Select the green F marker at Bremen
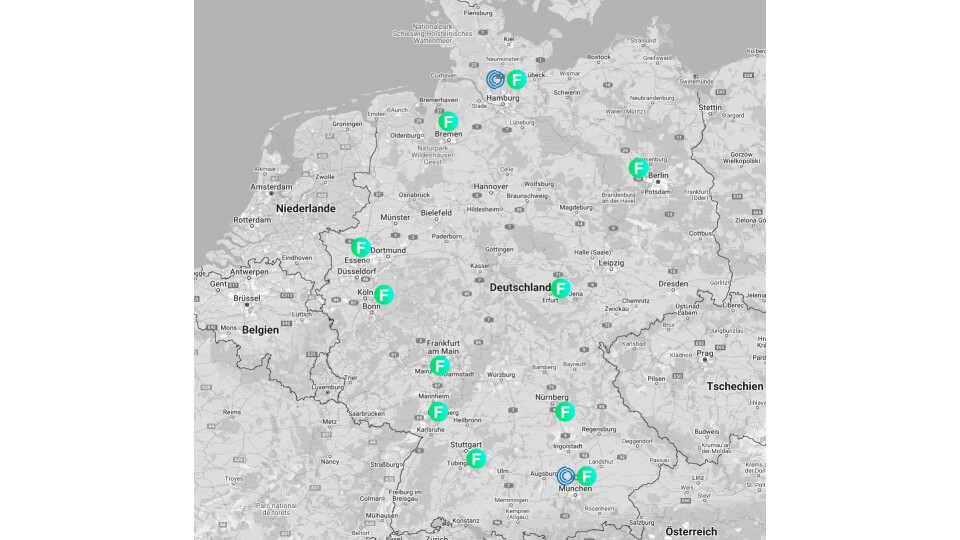960x540 pixels. click(448, 122)
